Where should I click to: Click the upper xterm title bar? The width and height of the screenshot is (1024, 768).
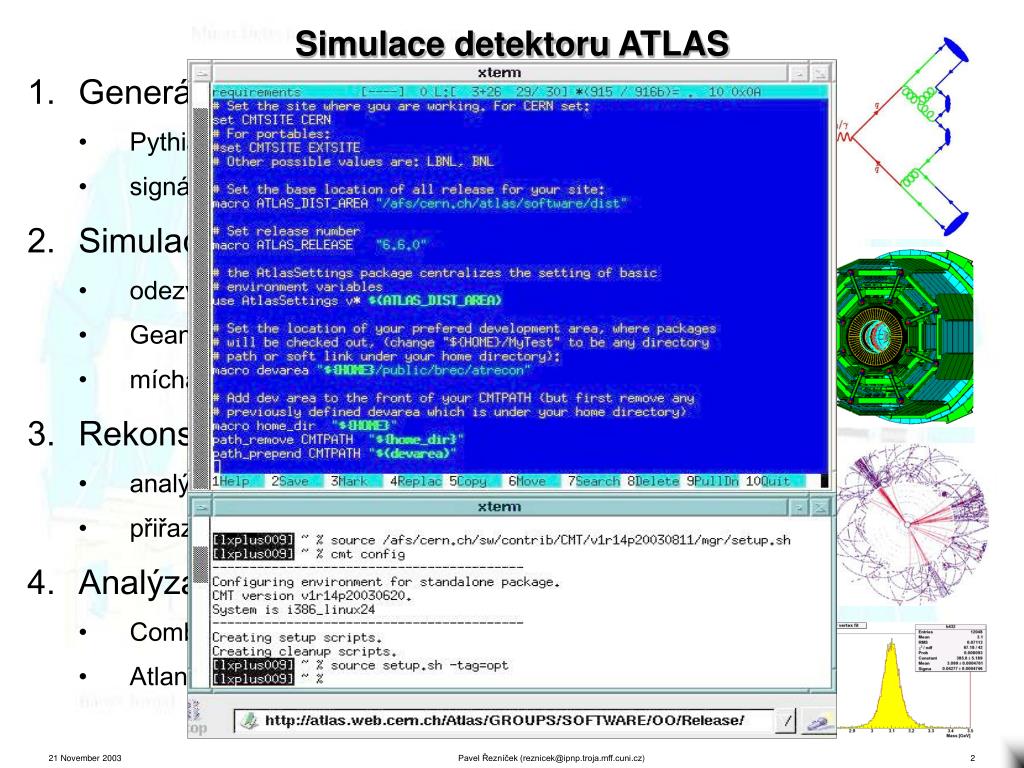coord(499,73)
